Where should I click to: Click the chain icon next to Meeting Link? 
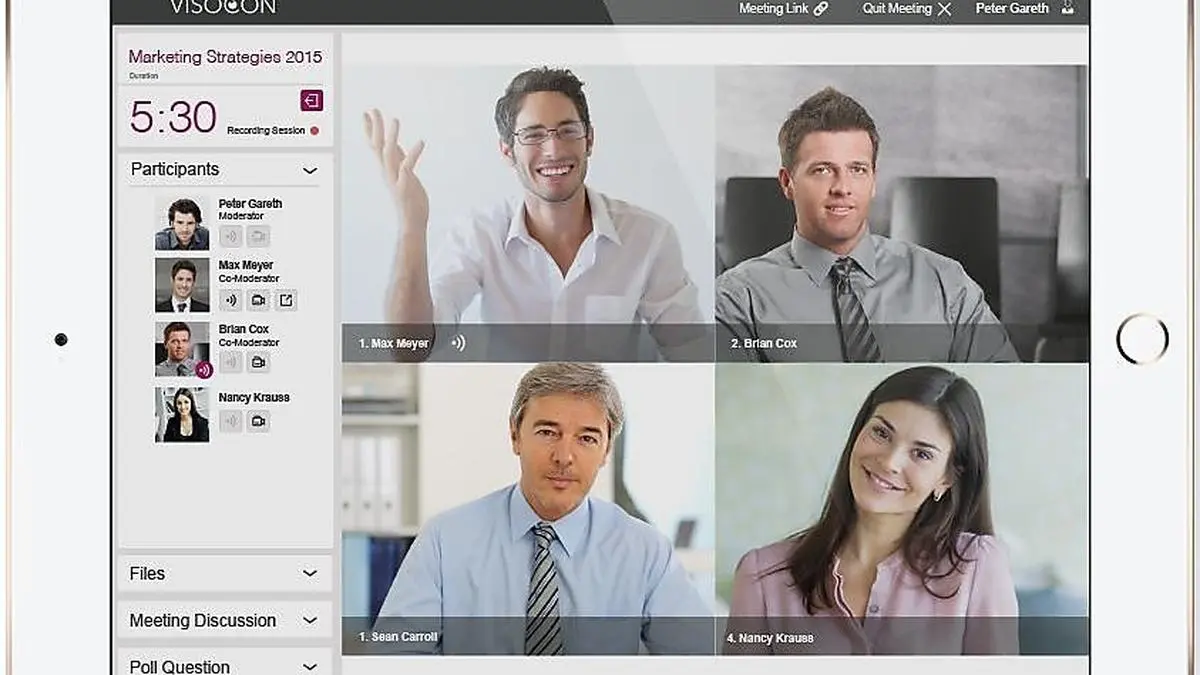click(821, 9)
